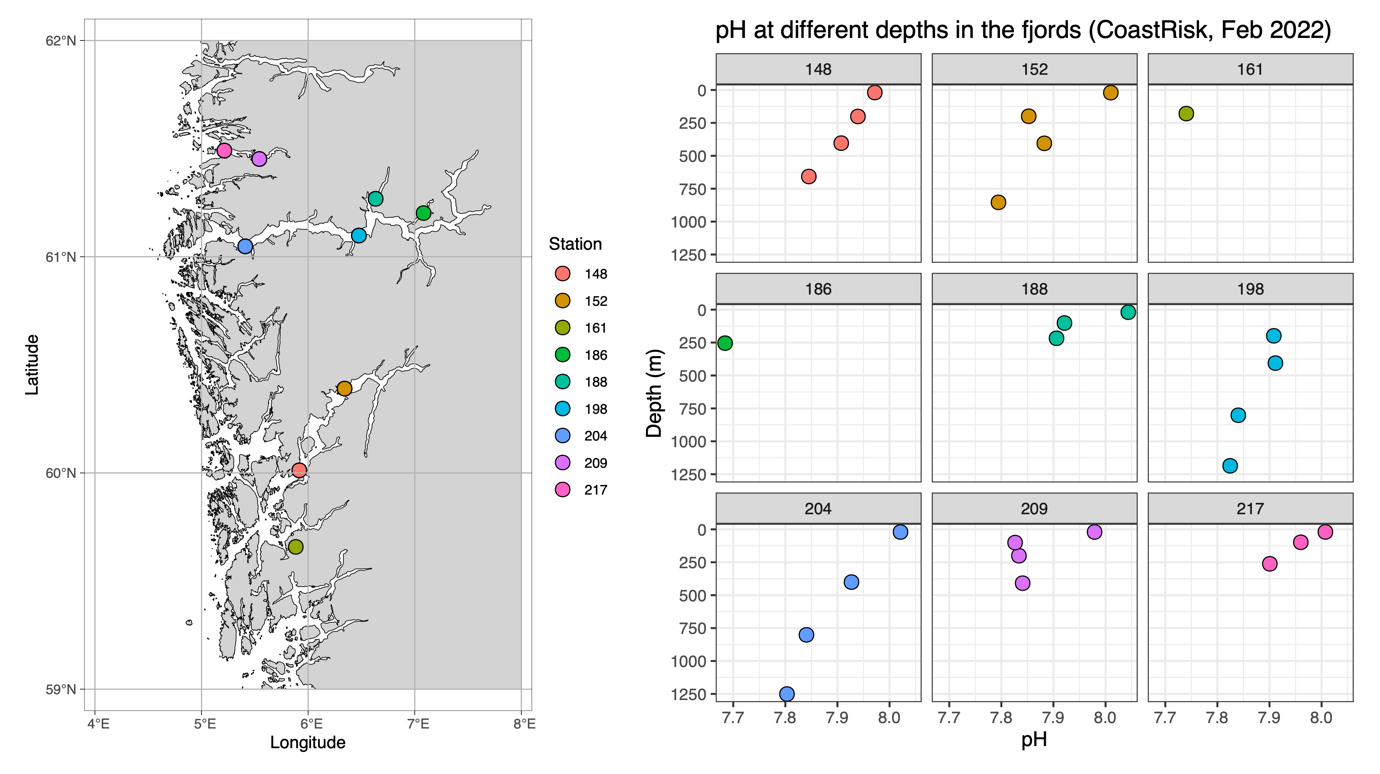
Task: Select the single data point in panel 161
Action: 1186,114
